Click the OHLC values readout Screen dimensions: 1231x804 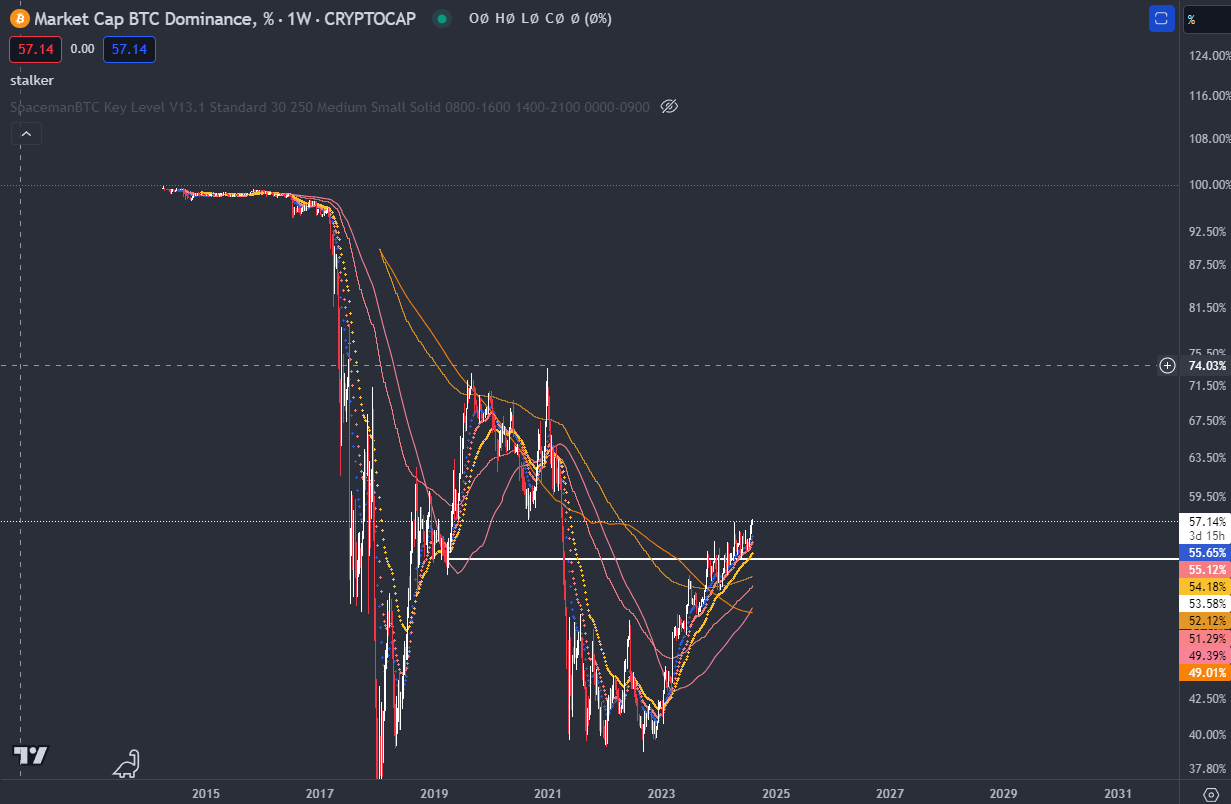(x=540, y=18)
